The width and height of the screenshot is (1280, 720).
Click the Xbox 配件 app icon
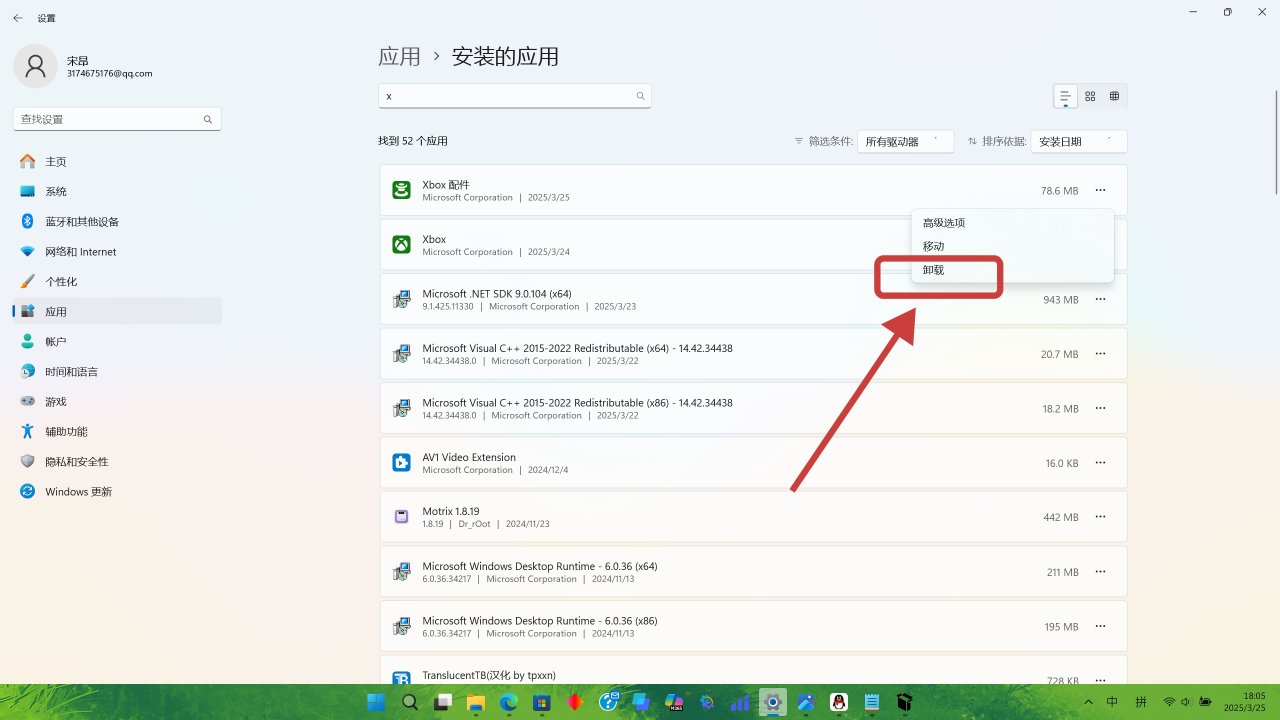point(401,190)
